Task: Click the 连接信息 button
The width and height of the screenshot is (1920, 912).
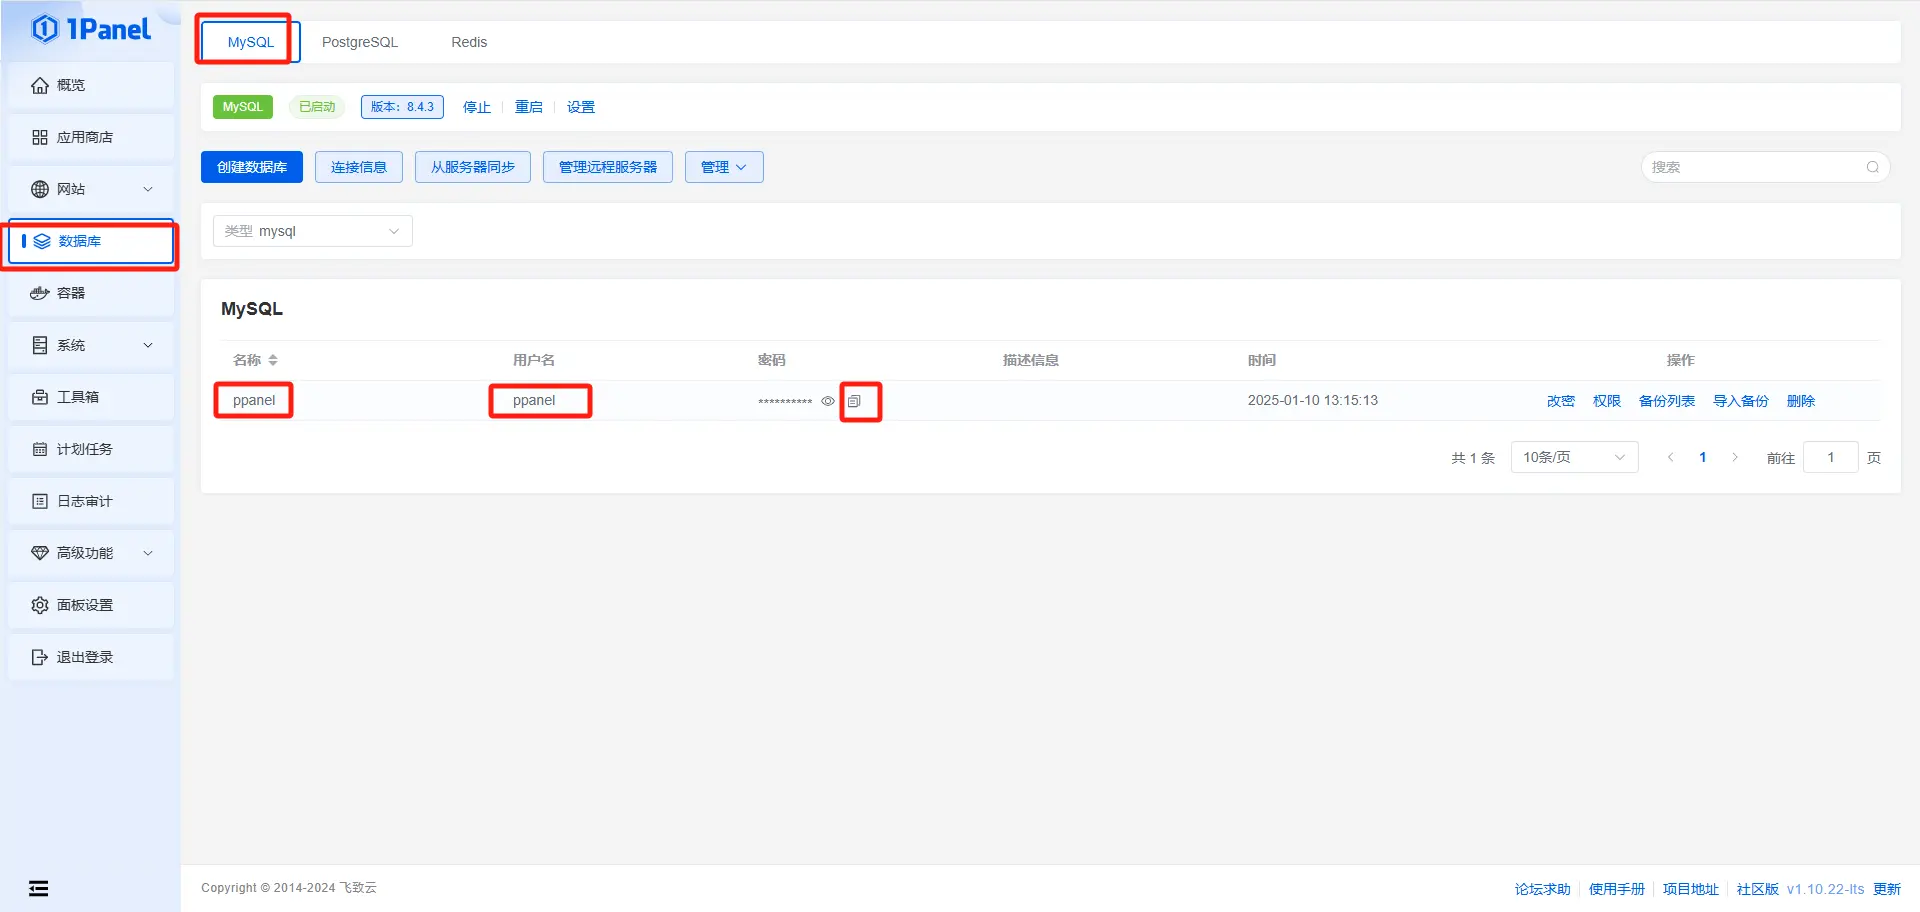Action: click(x=359, y=167)
